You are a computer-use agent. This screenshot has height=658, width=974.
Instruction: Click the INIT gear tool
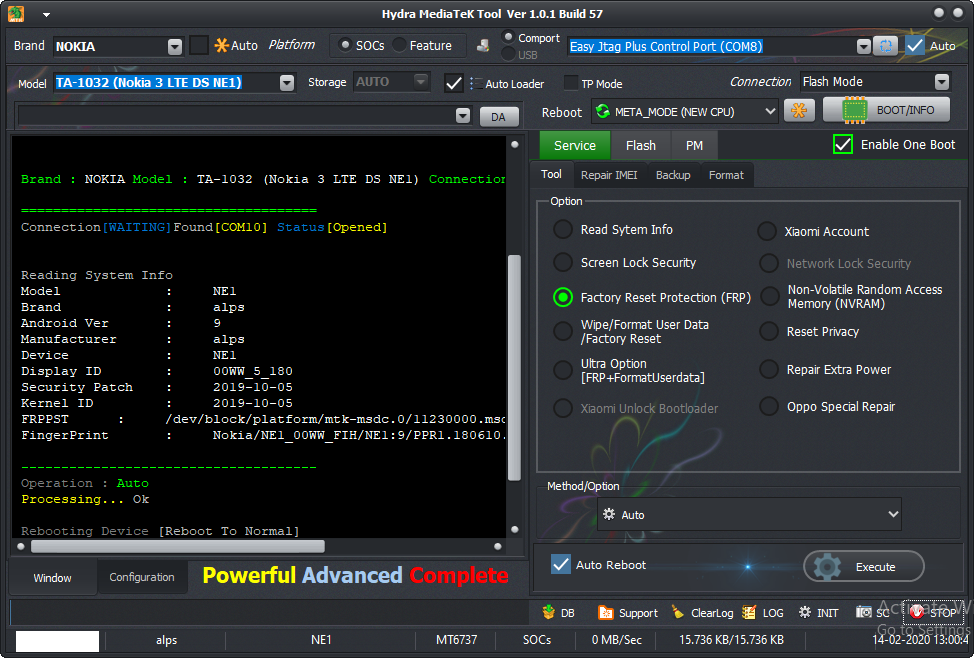tap(818, 613)
